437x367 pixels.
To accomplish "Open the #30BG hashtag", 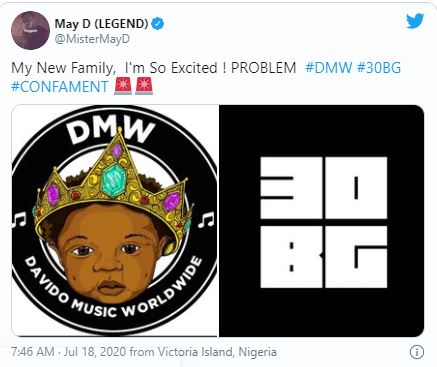I will [x=379, y=68].
